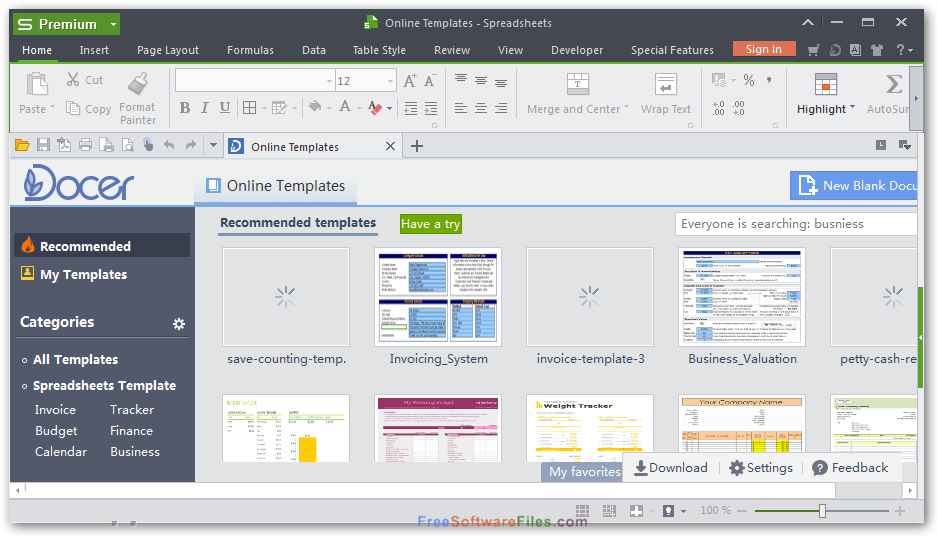This screenshot has width=938, height=537.
Task: Open the Developer tab
Action: pos(577,50)
